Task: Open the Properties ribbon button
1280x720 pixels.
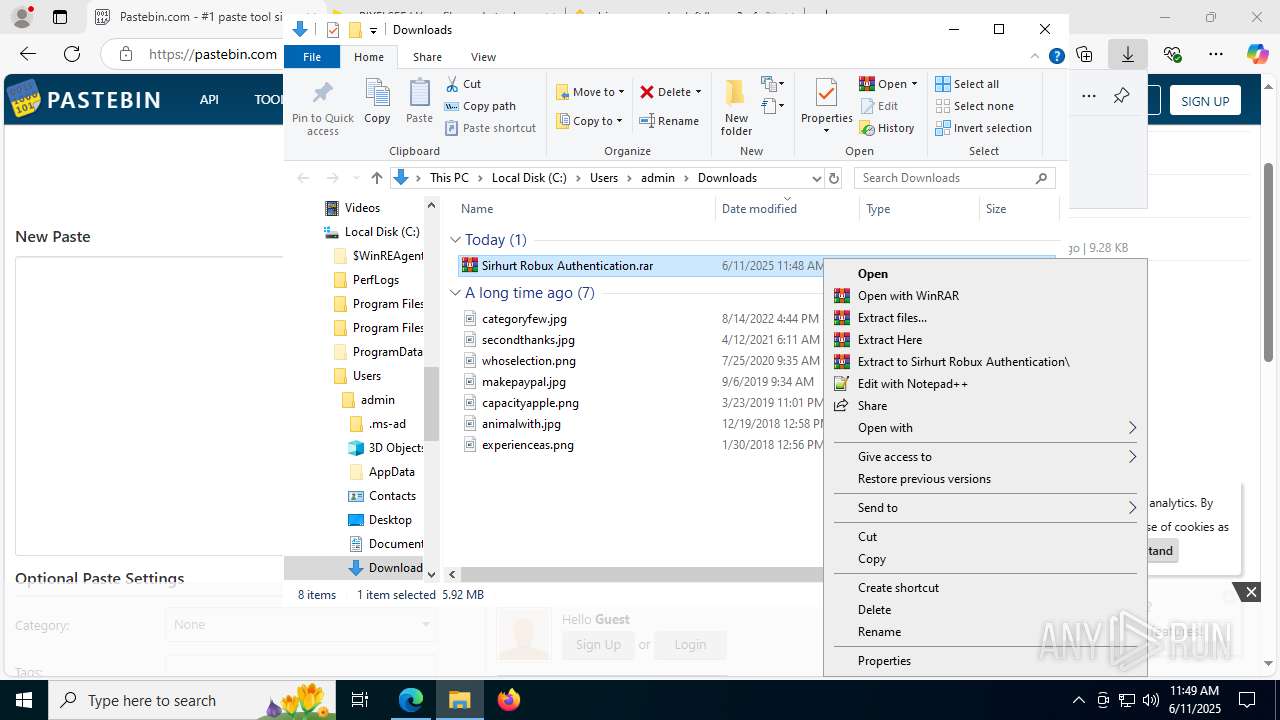Action: click(x=826, y=108)
